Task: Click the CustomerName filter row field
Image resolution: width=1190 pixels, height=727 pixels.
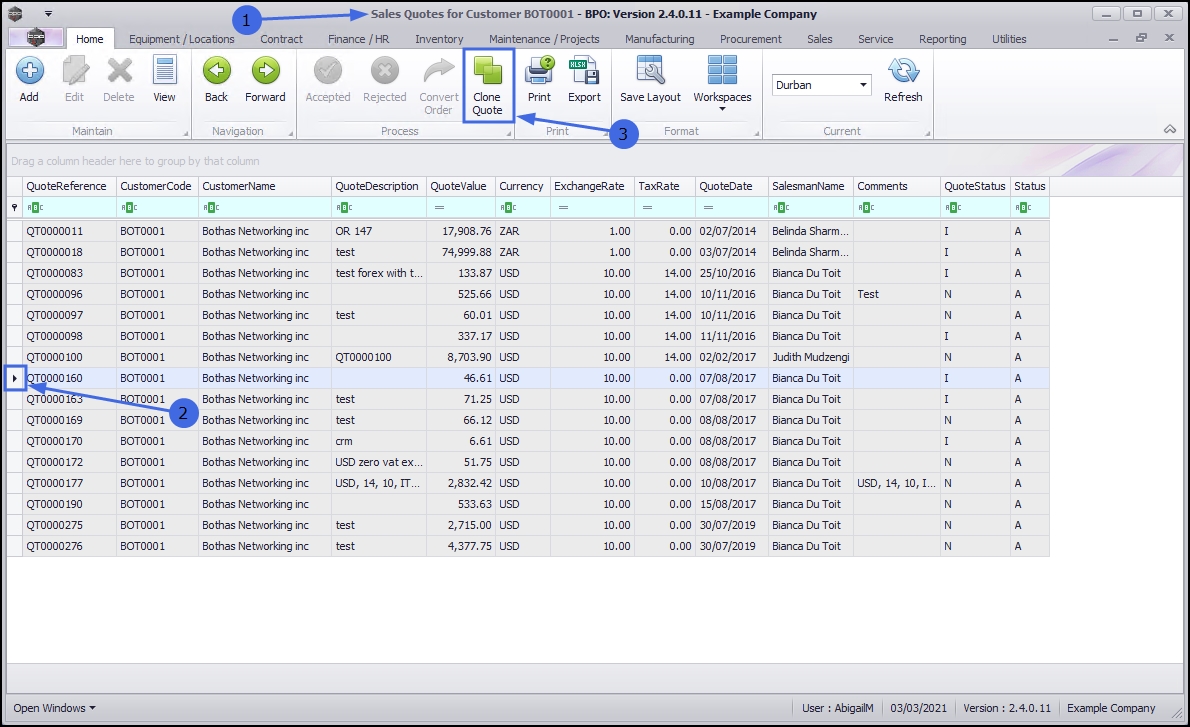Action: click(270, 207)
